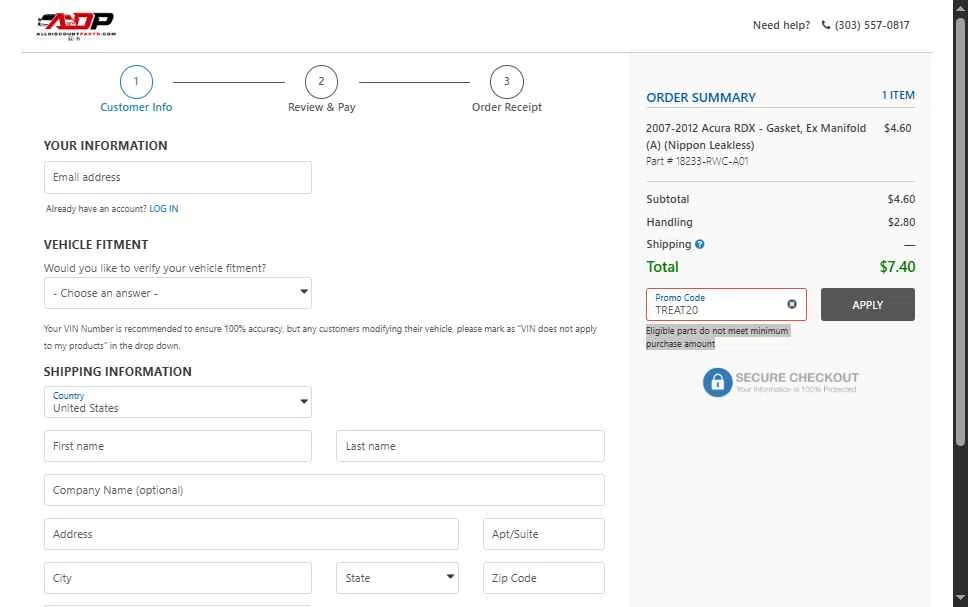The width and height of the screenshot is (968, 607).
Task: Click the scrollbar down arrow
Action: point(960,598)
